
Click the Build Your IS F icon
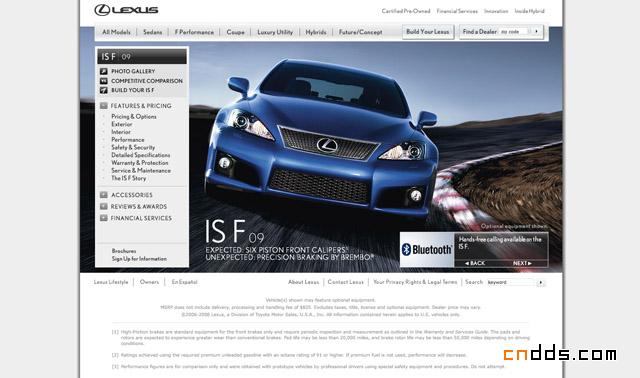pyautogui.click(x=104, y=90)
